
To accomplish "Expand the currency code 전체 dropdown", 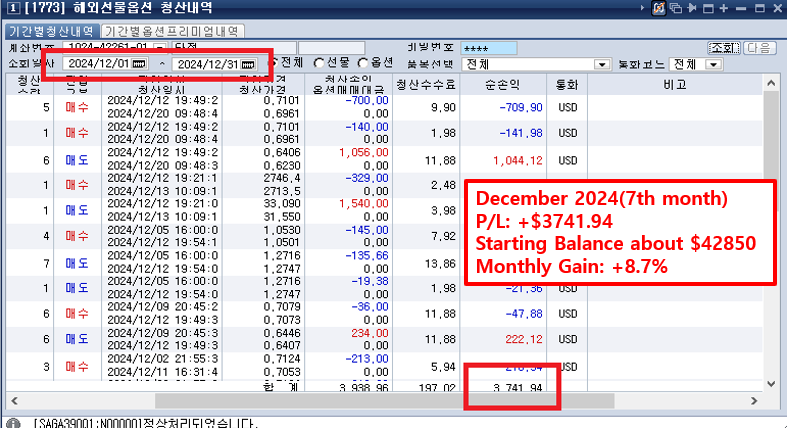I will click(713, 64).
